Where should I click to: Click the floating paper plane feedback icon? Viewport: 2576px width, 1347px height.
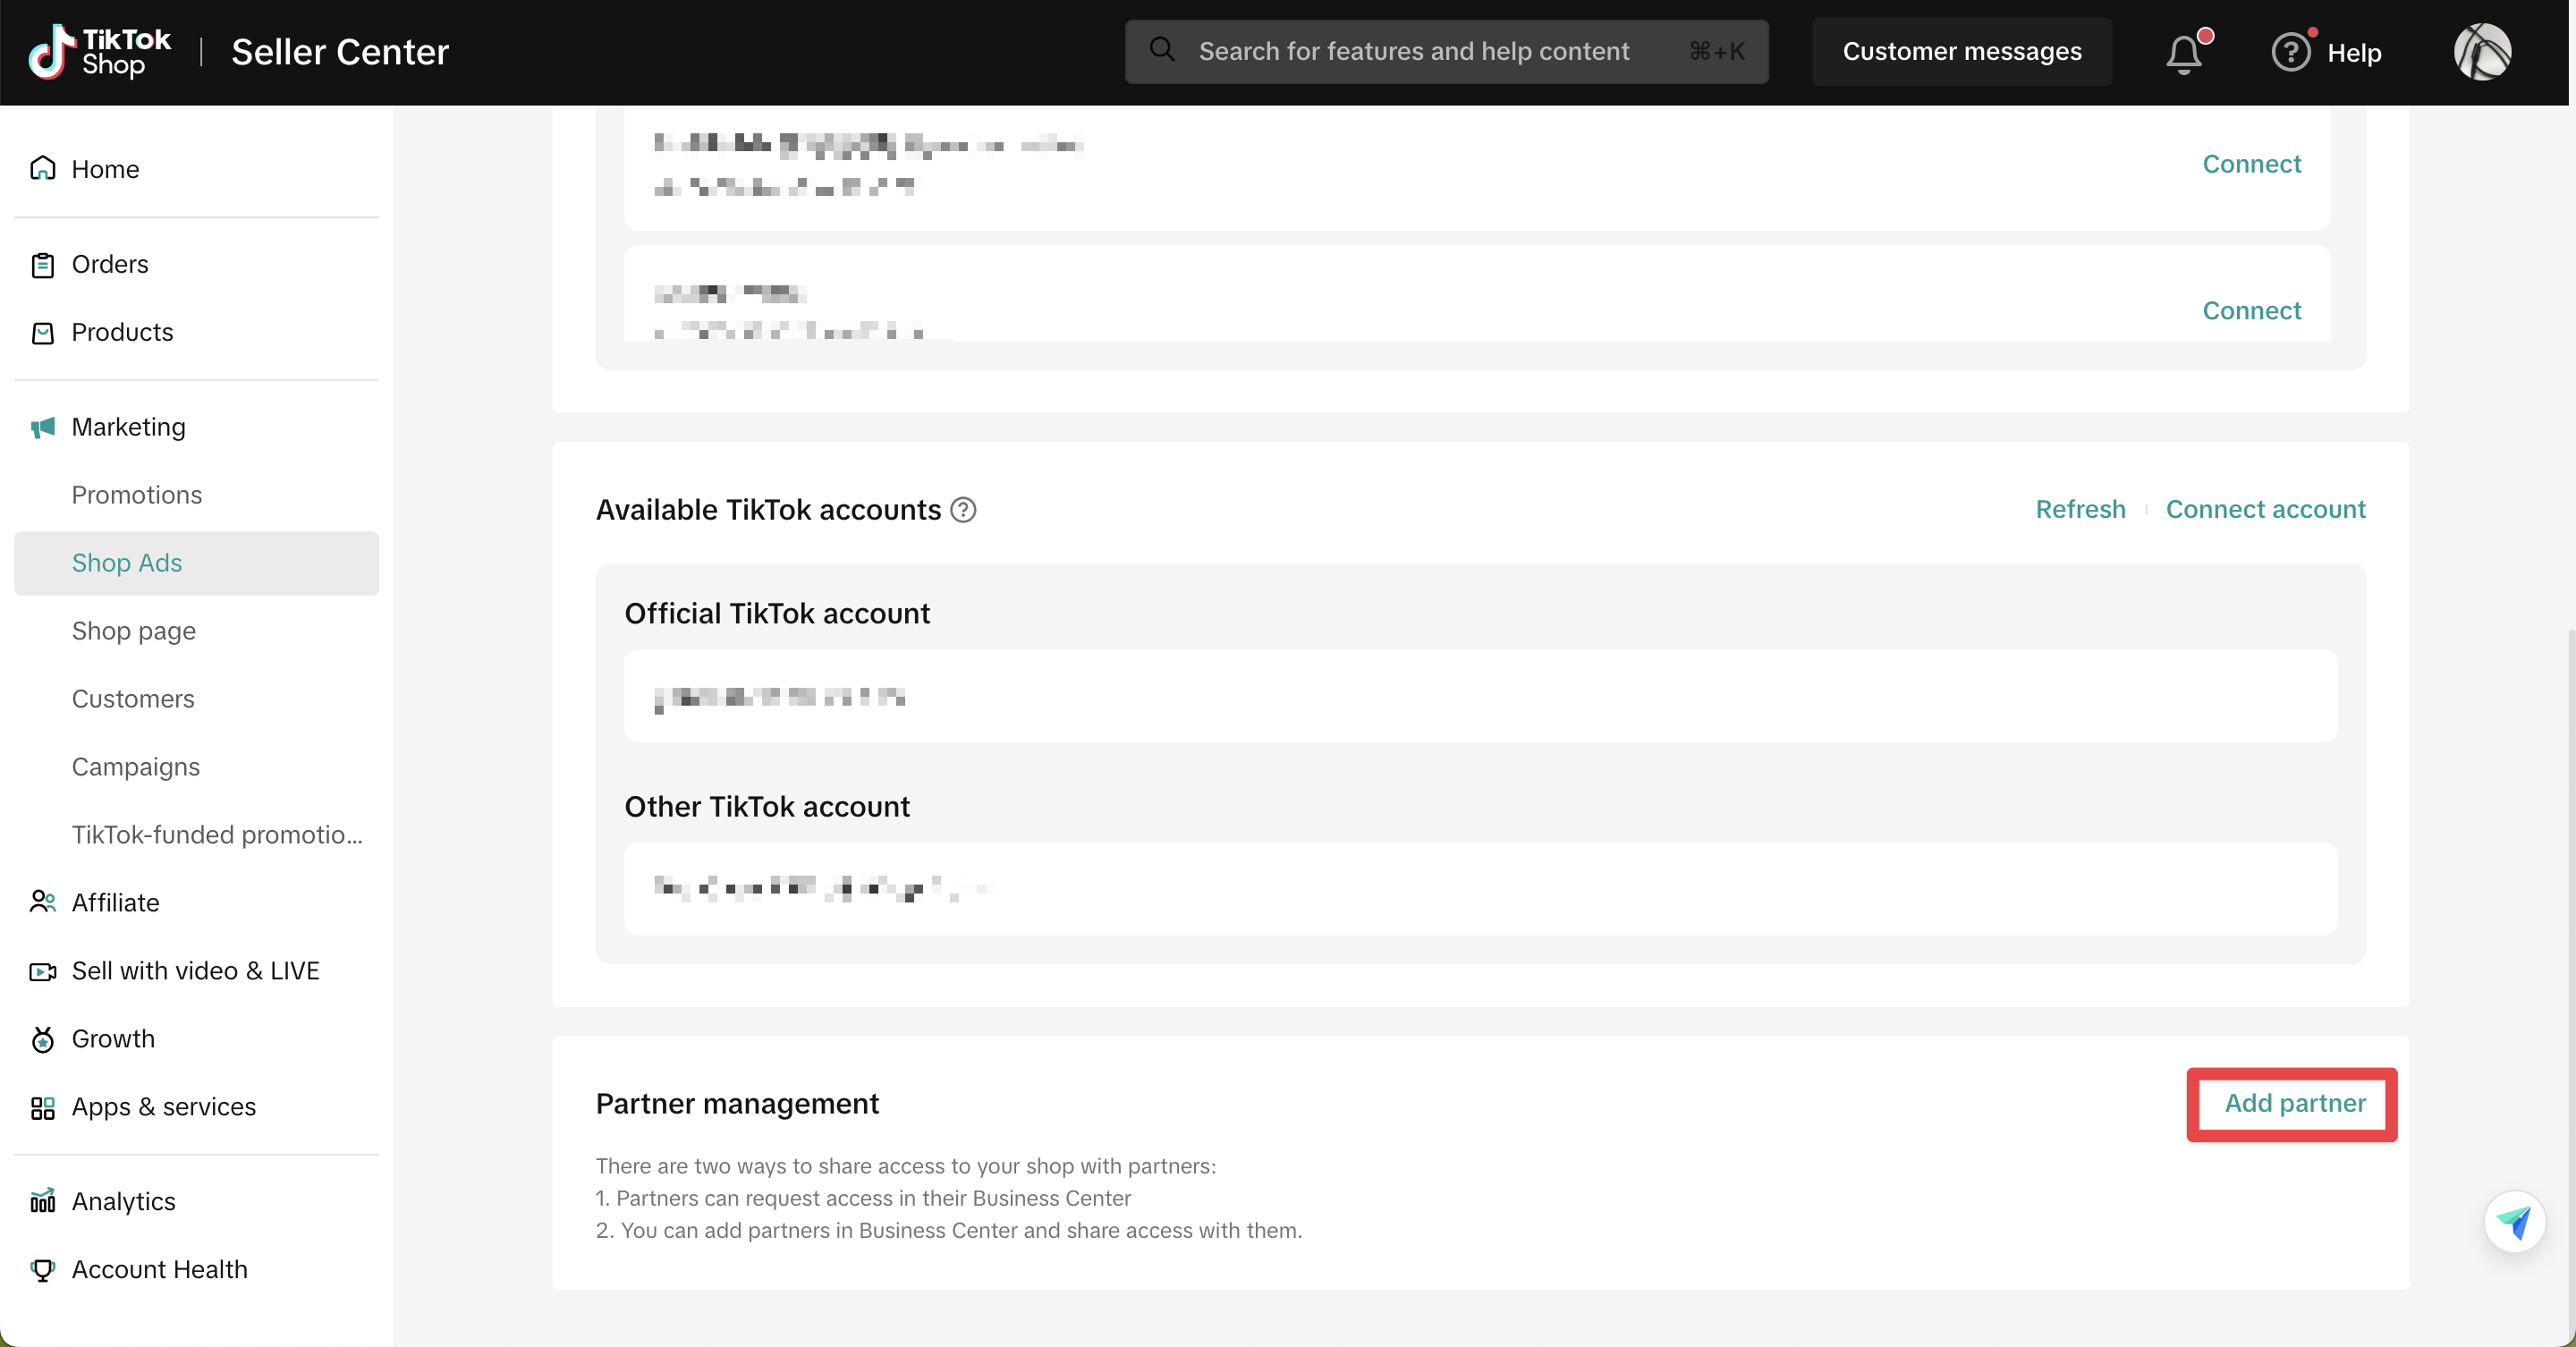click(2514, 1221)
